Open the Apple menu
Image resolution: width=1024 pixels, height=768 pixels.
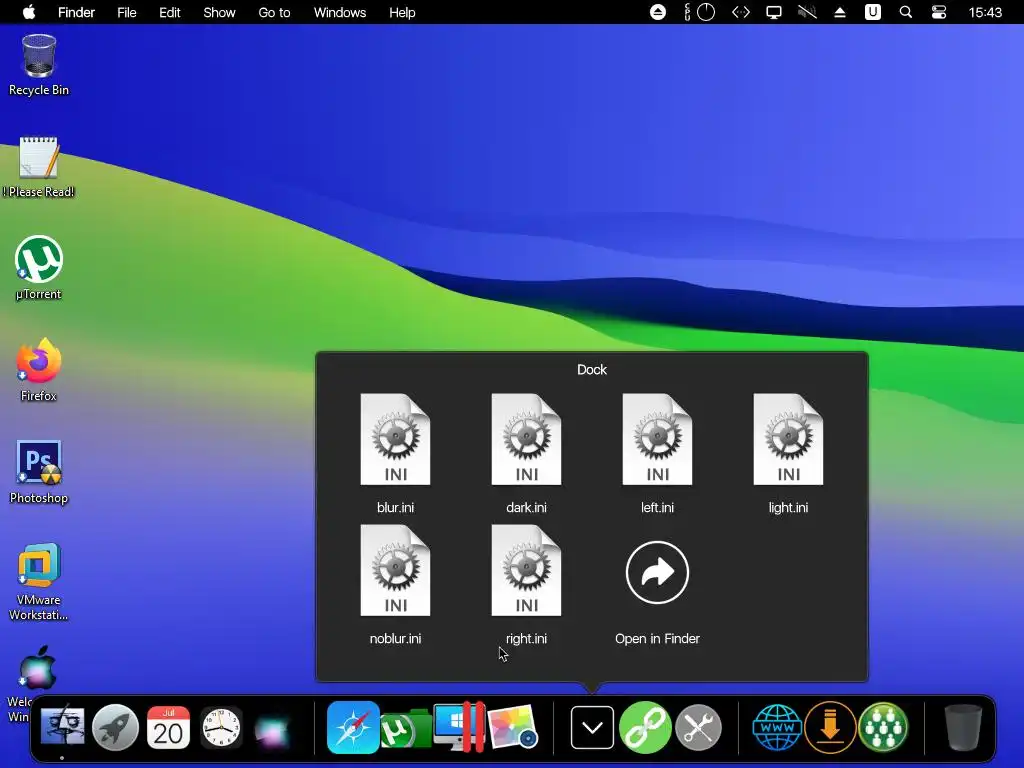[x=29, y=12]
